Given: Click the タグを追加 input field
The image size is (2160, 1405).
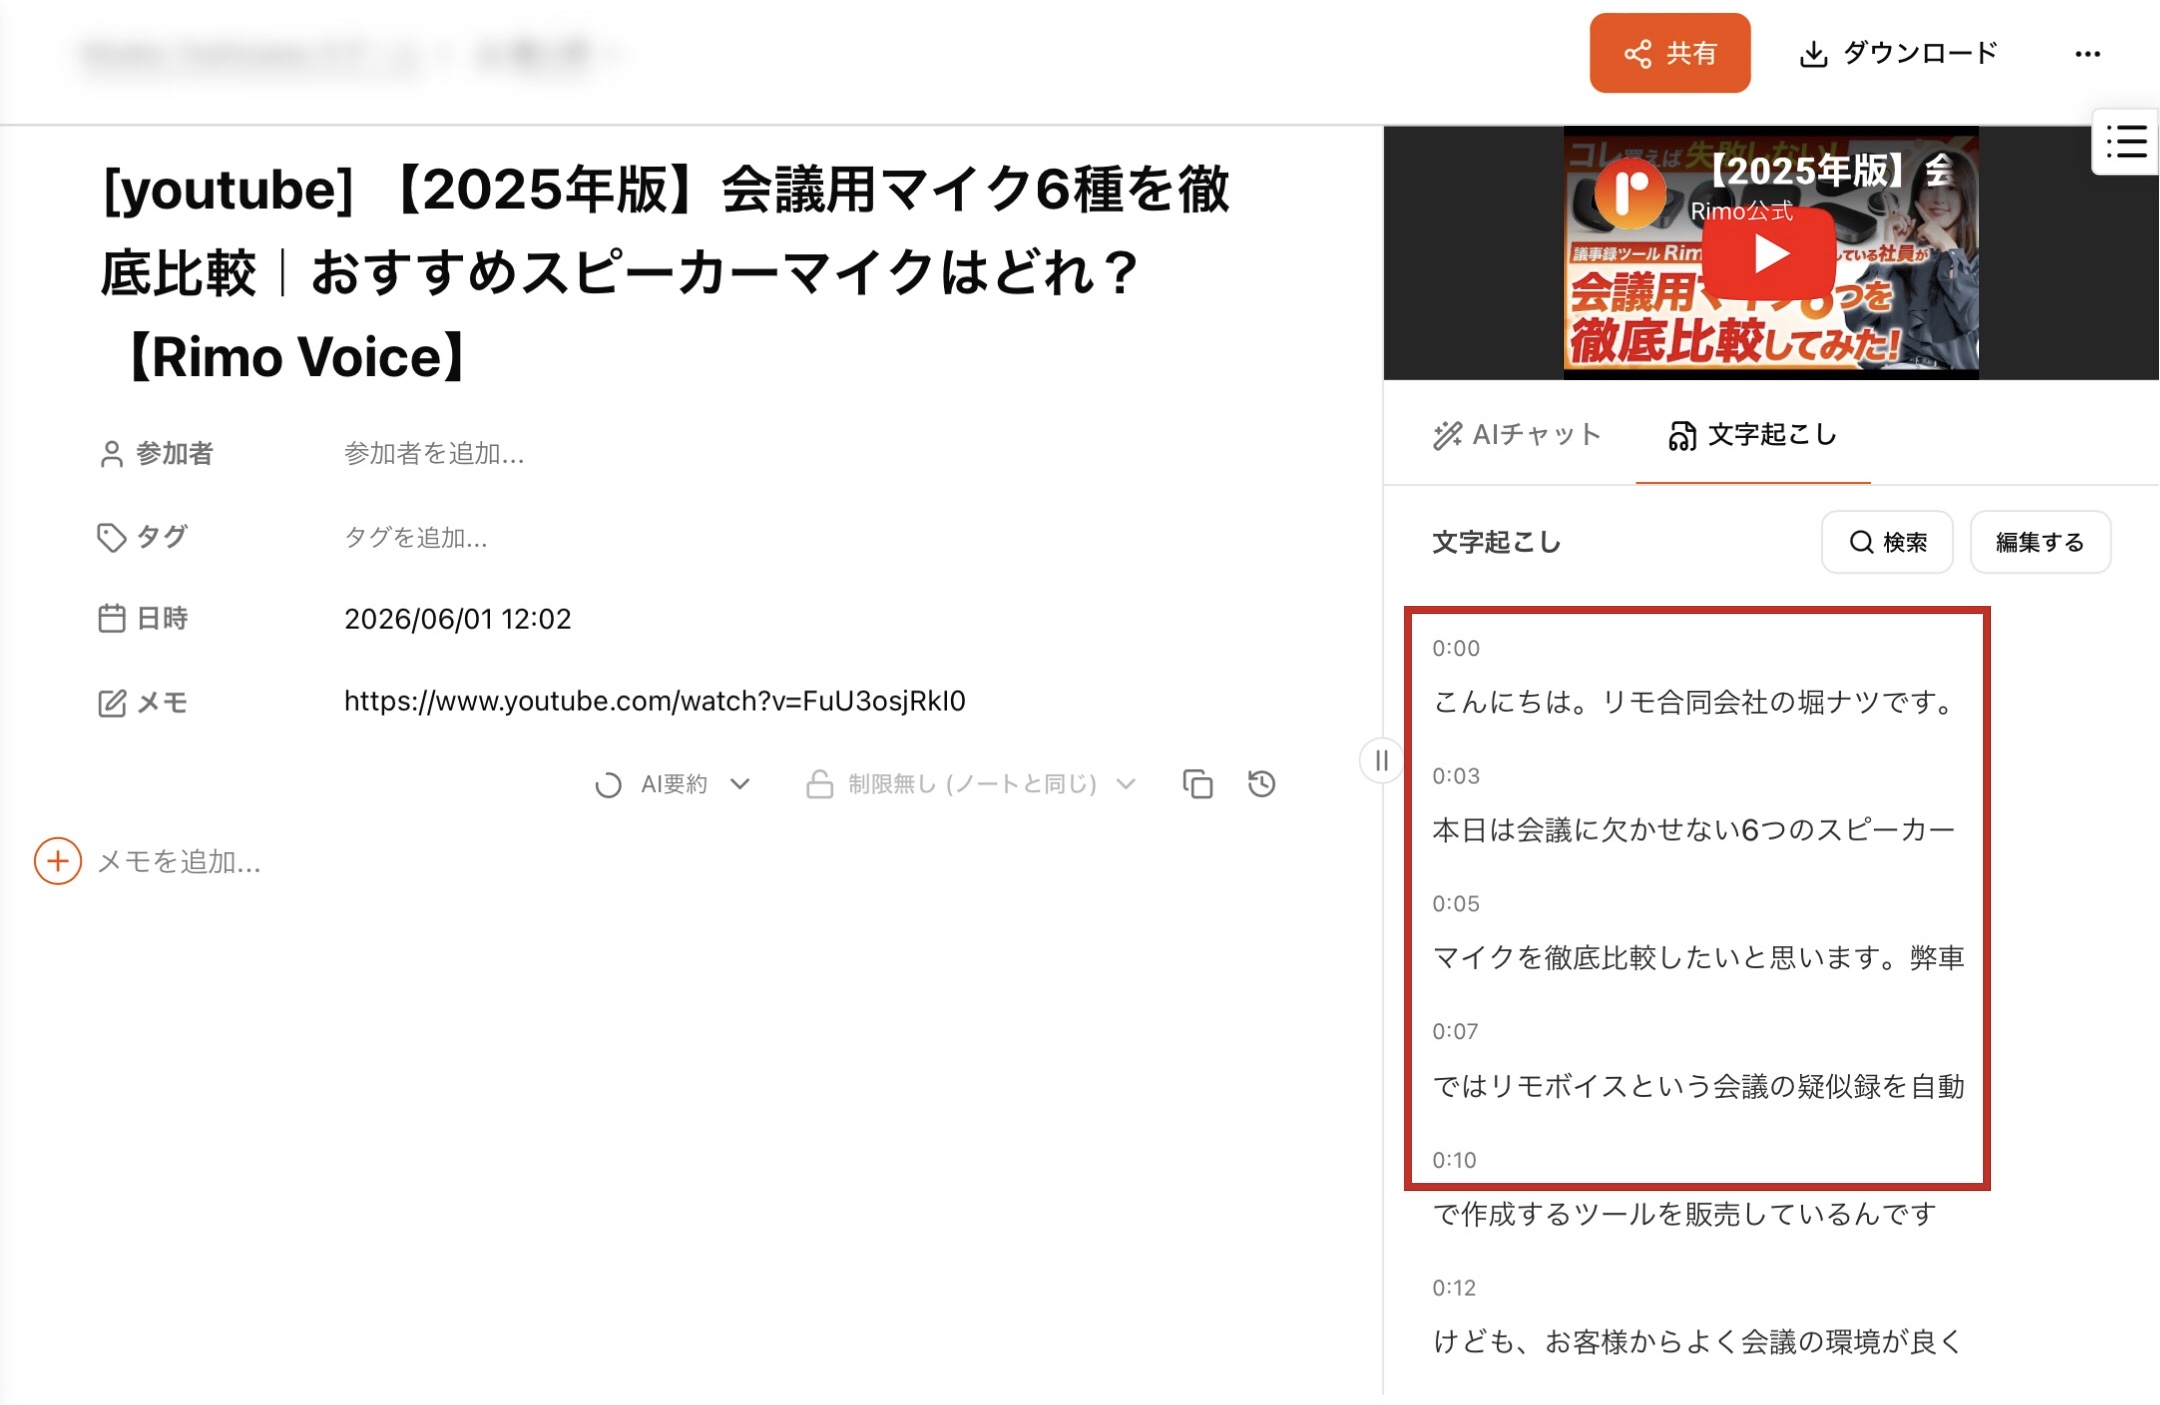Looking at the screenshot, I should pos(416,538).
